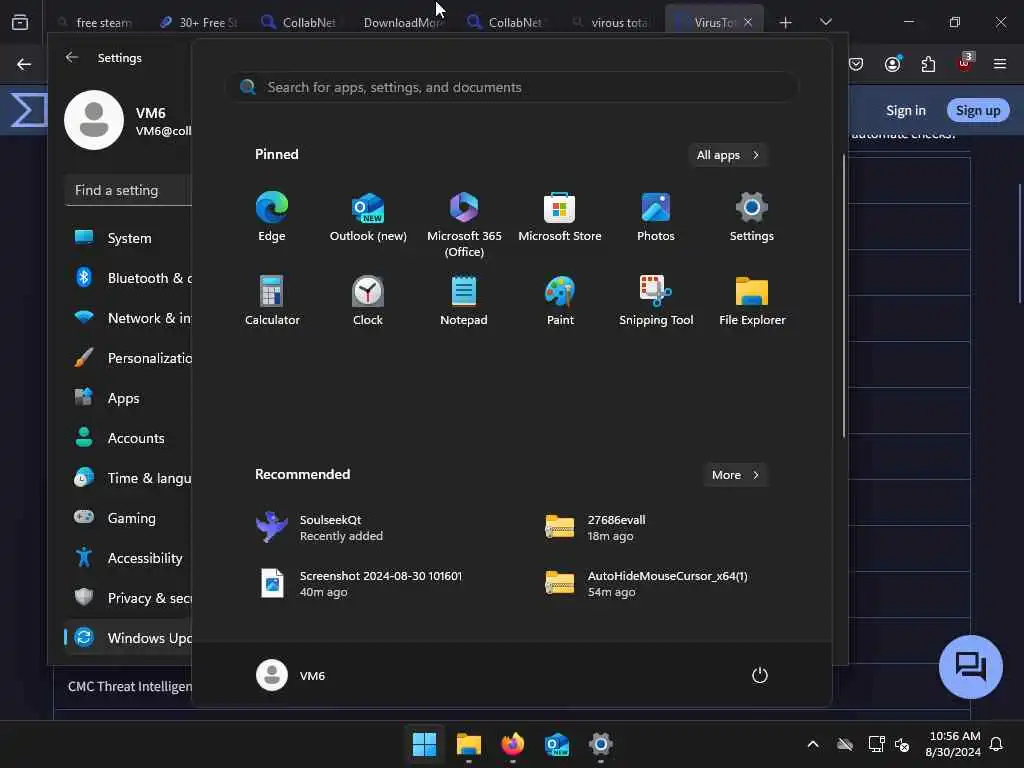Open VM6 user account menu in Start

291,675
